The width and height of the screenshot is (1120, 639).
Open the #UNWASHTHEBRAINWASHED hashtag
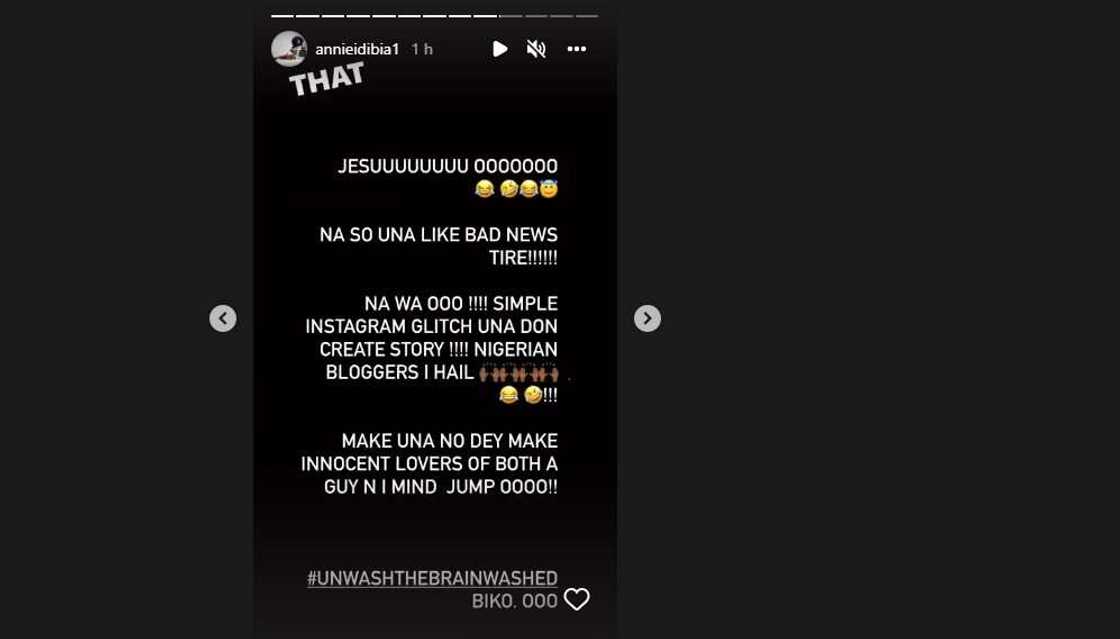pyautogui.click(x=432, y=578)
